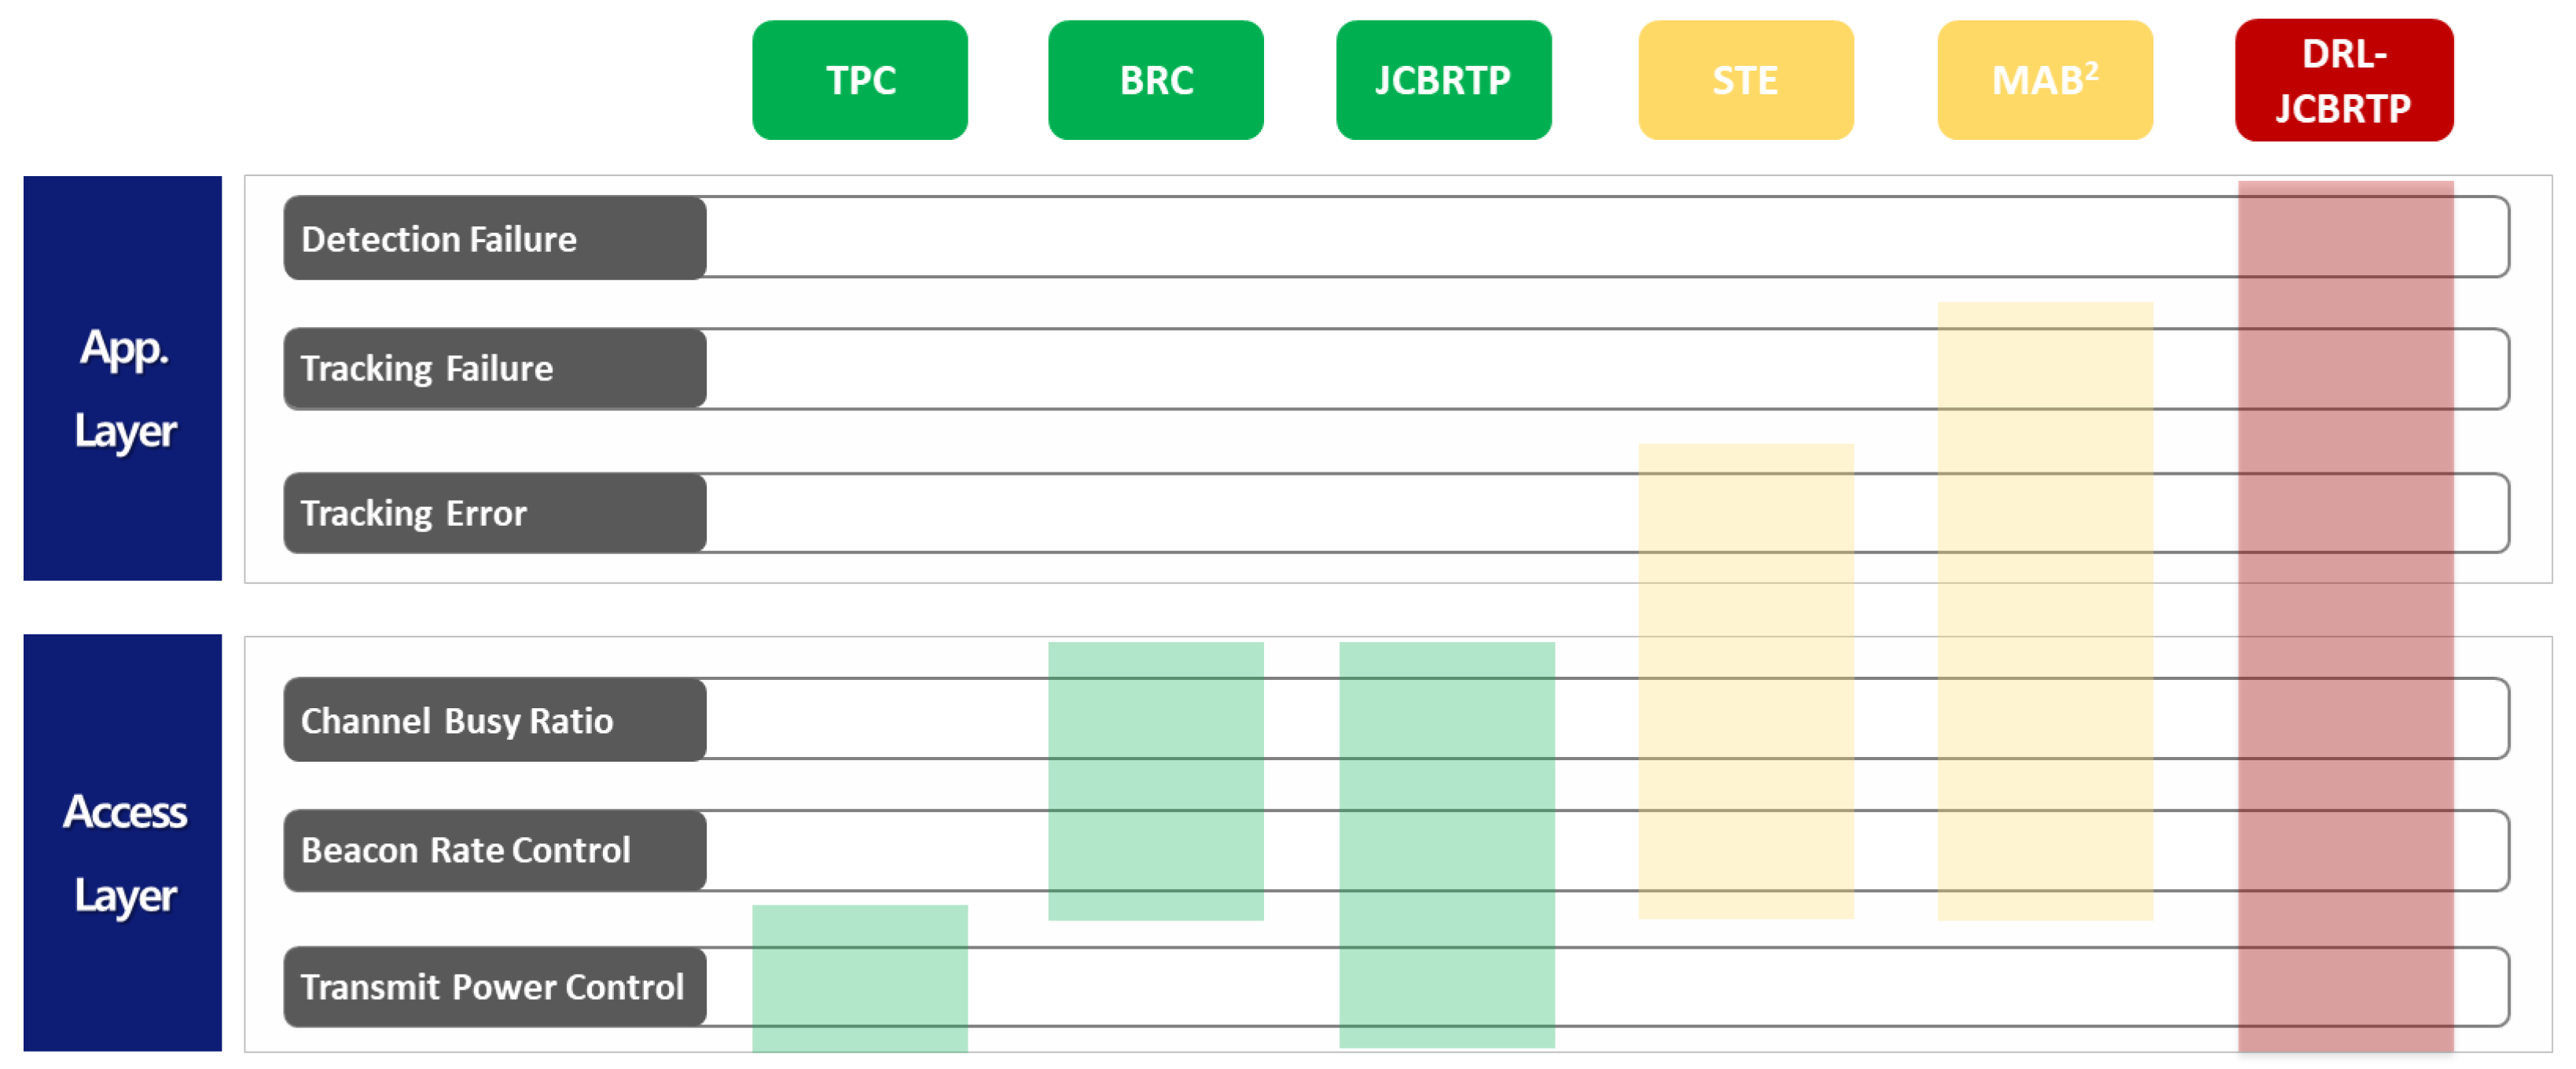Click the App. Layer blue block
Viewport: 2576px width, 1069px height.
point(123,378)
